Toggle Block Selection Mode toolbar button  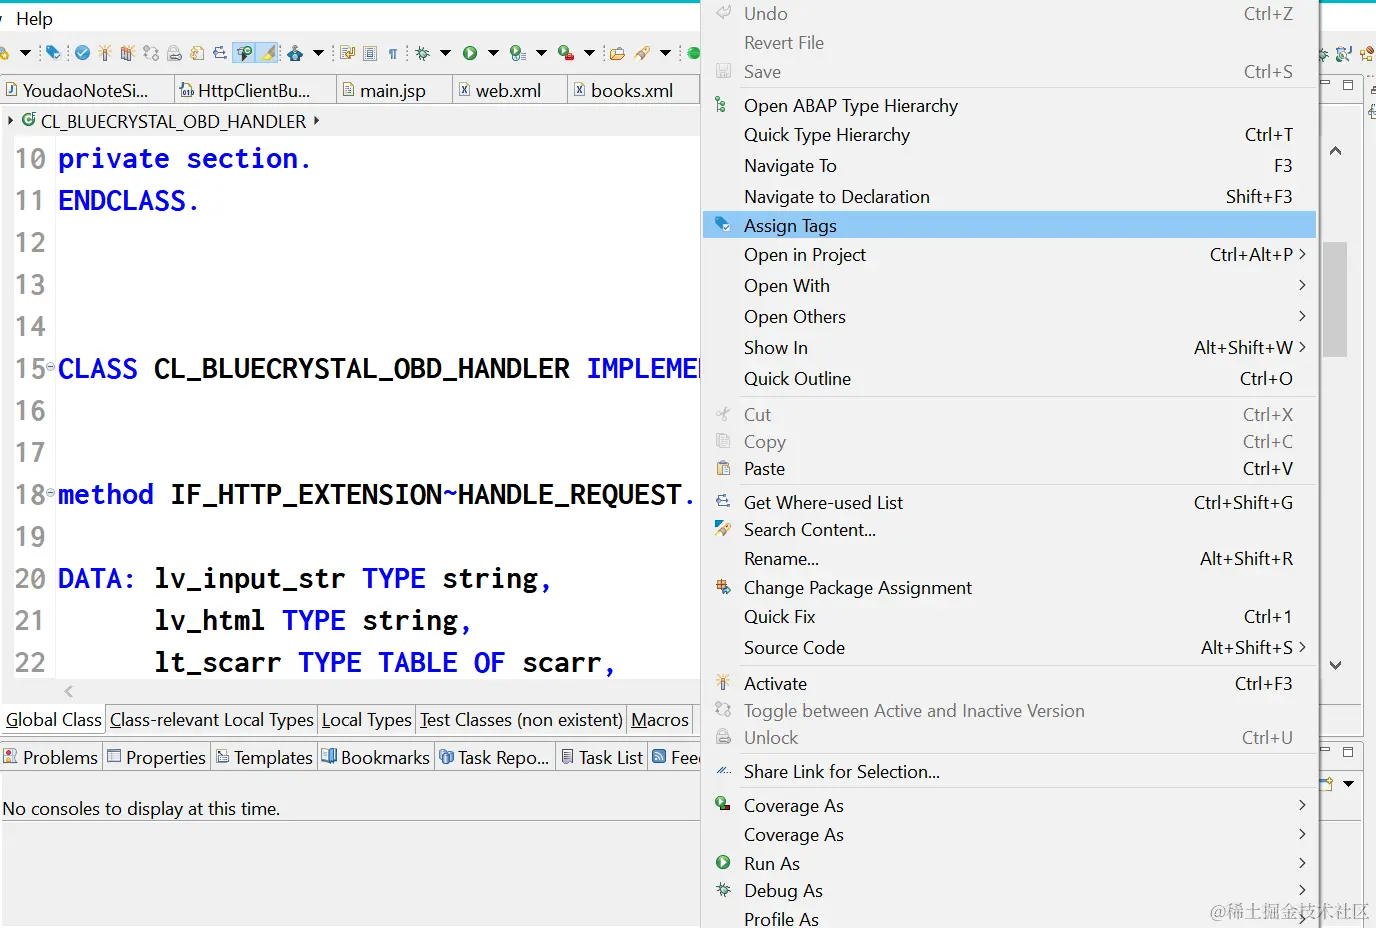tap(370, 53)
